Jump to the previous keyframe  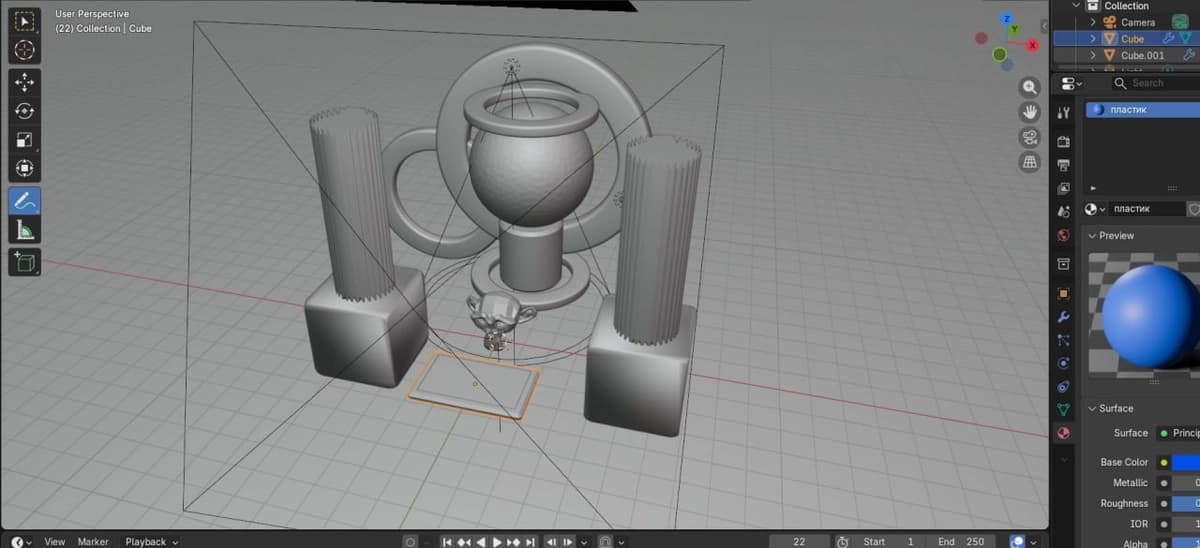coord(464,541)
